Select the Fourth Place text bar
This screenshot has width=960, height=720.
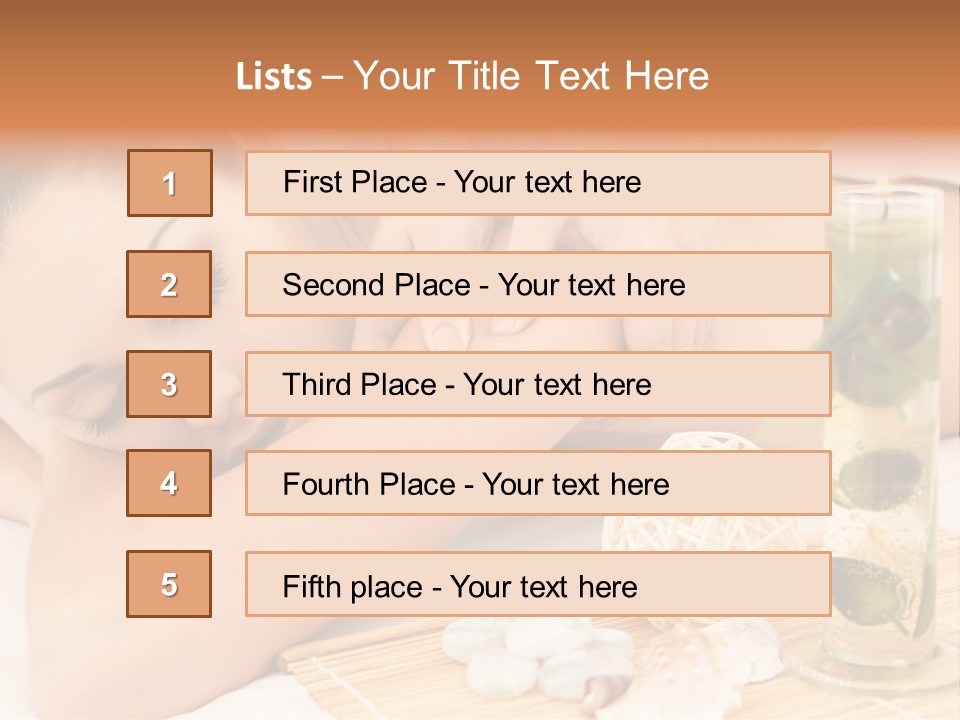538,484
